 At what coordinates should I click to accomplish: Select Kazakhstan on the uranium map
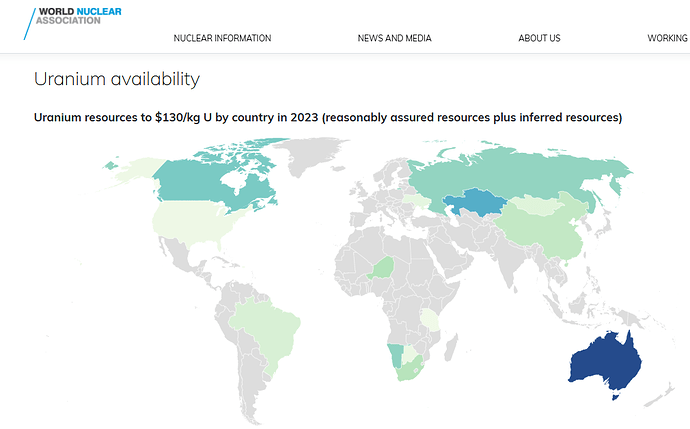coord(478,205)
